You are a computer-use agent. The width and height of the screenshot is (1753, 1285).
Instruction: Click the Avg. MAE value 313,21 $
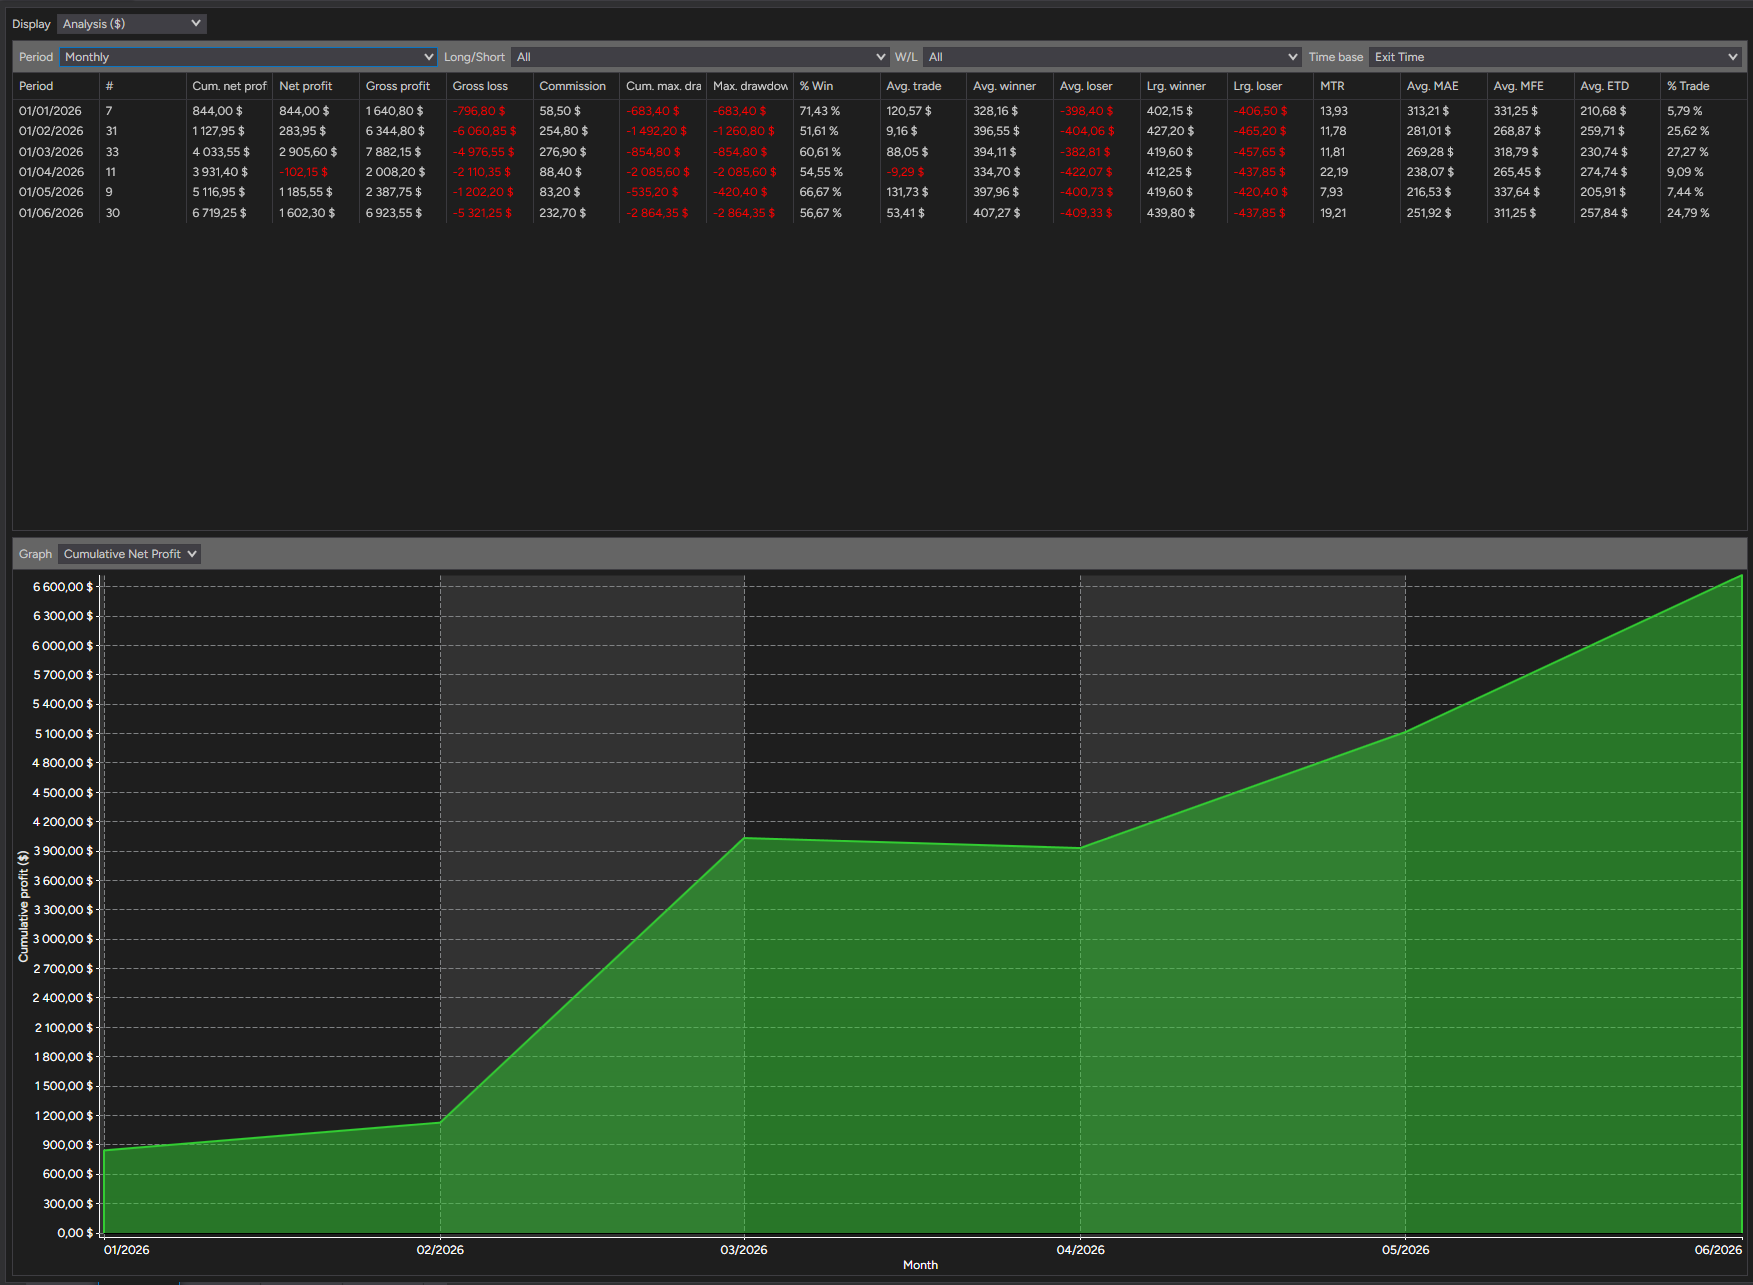click(1430, 111)
